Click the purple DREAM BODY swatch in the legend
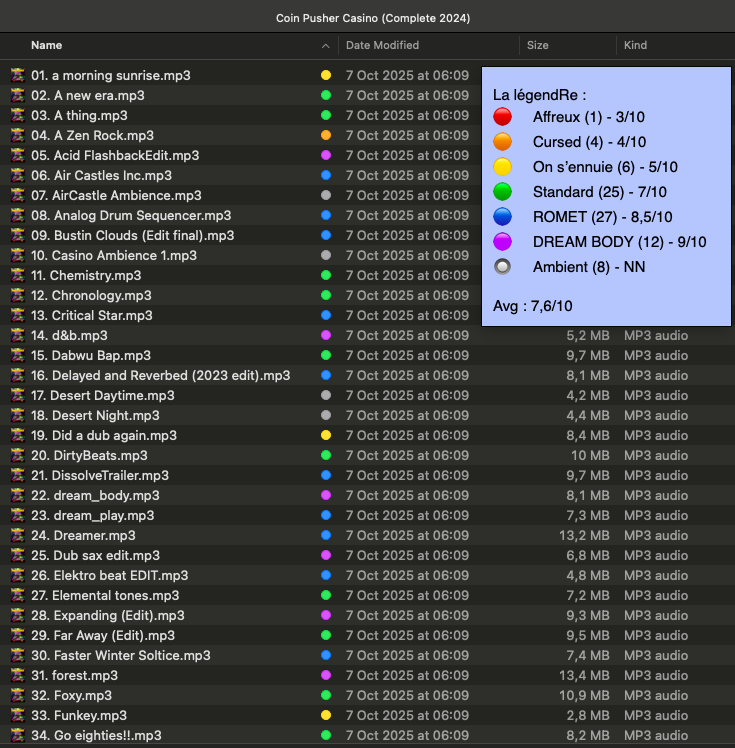The image size is (735, 748). tap(502, 242)
